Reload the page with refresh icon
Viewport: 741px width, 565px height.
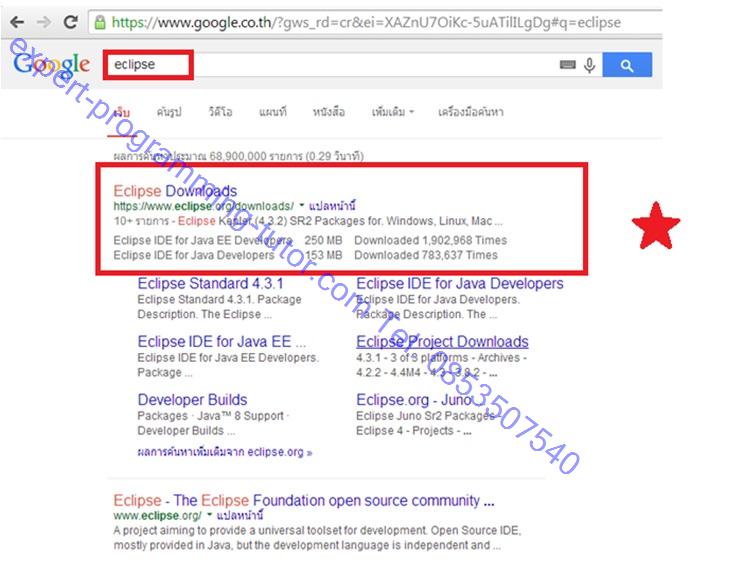tap(71, 22)
